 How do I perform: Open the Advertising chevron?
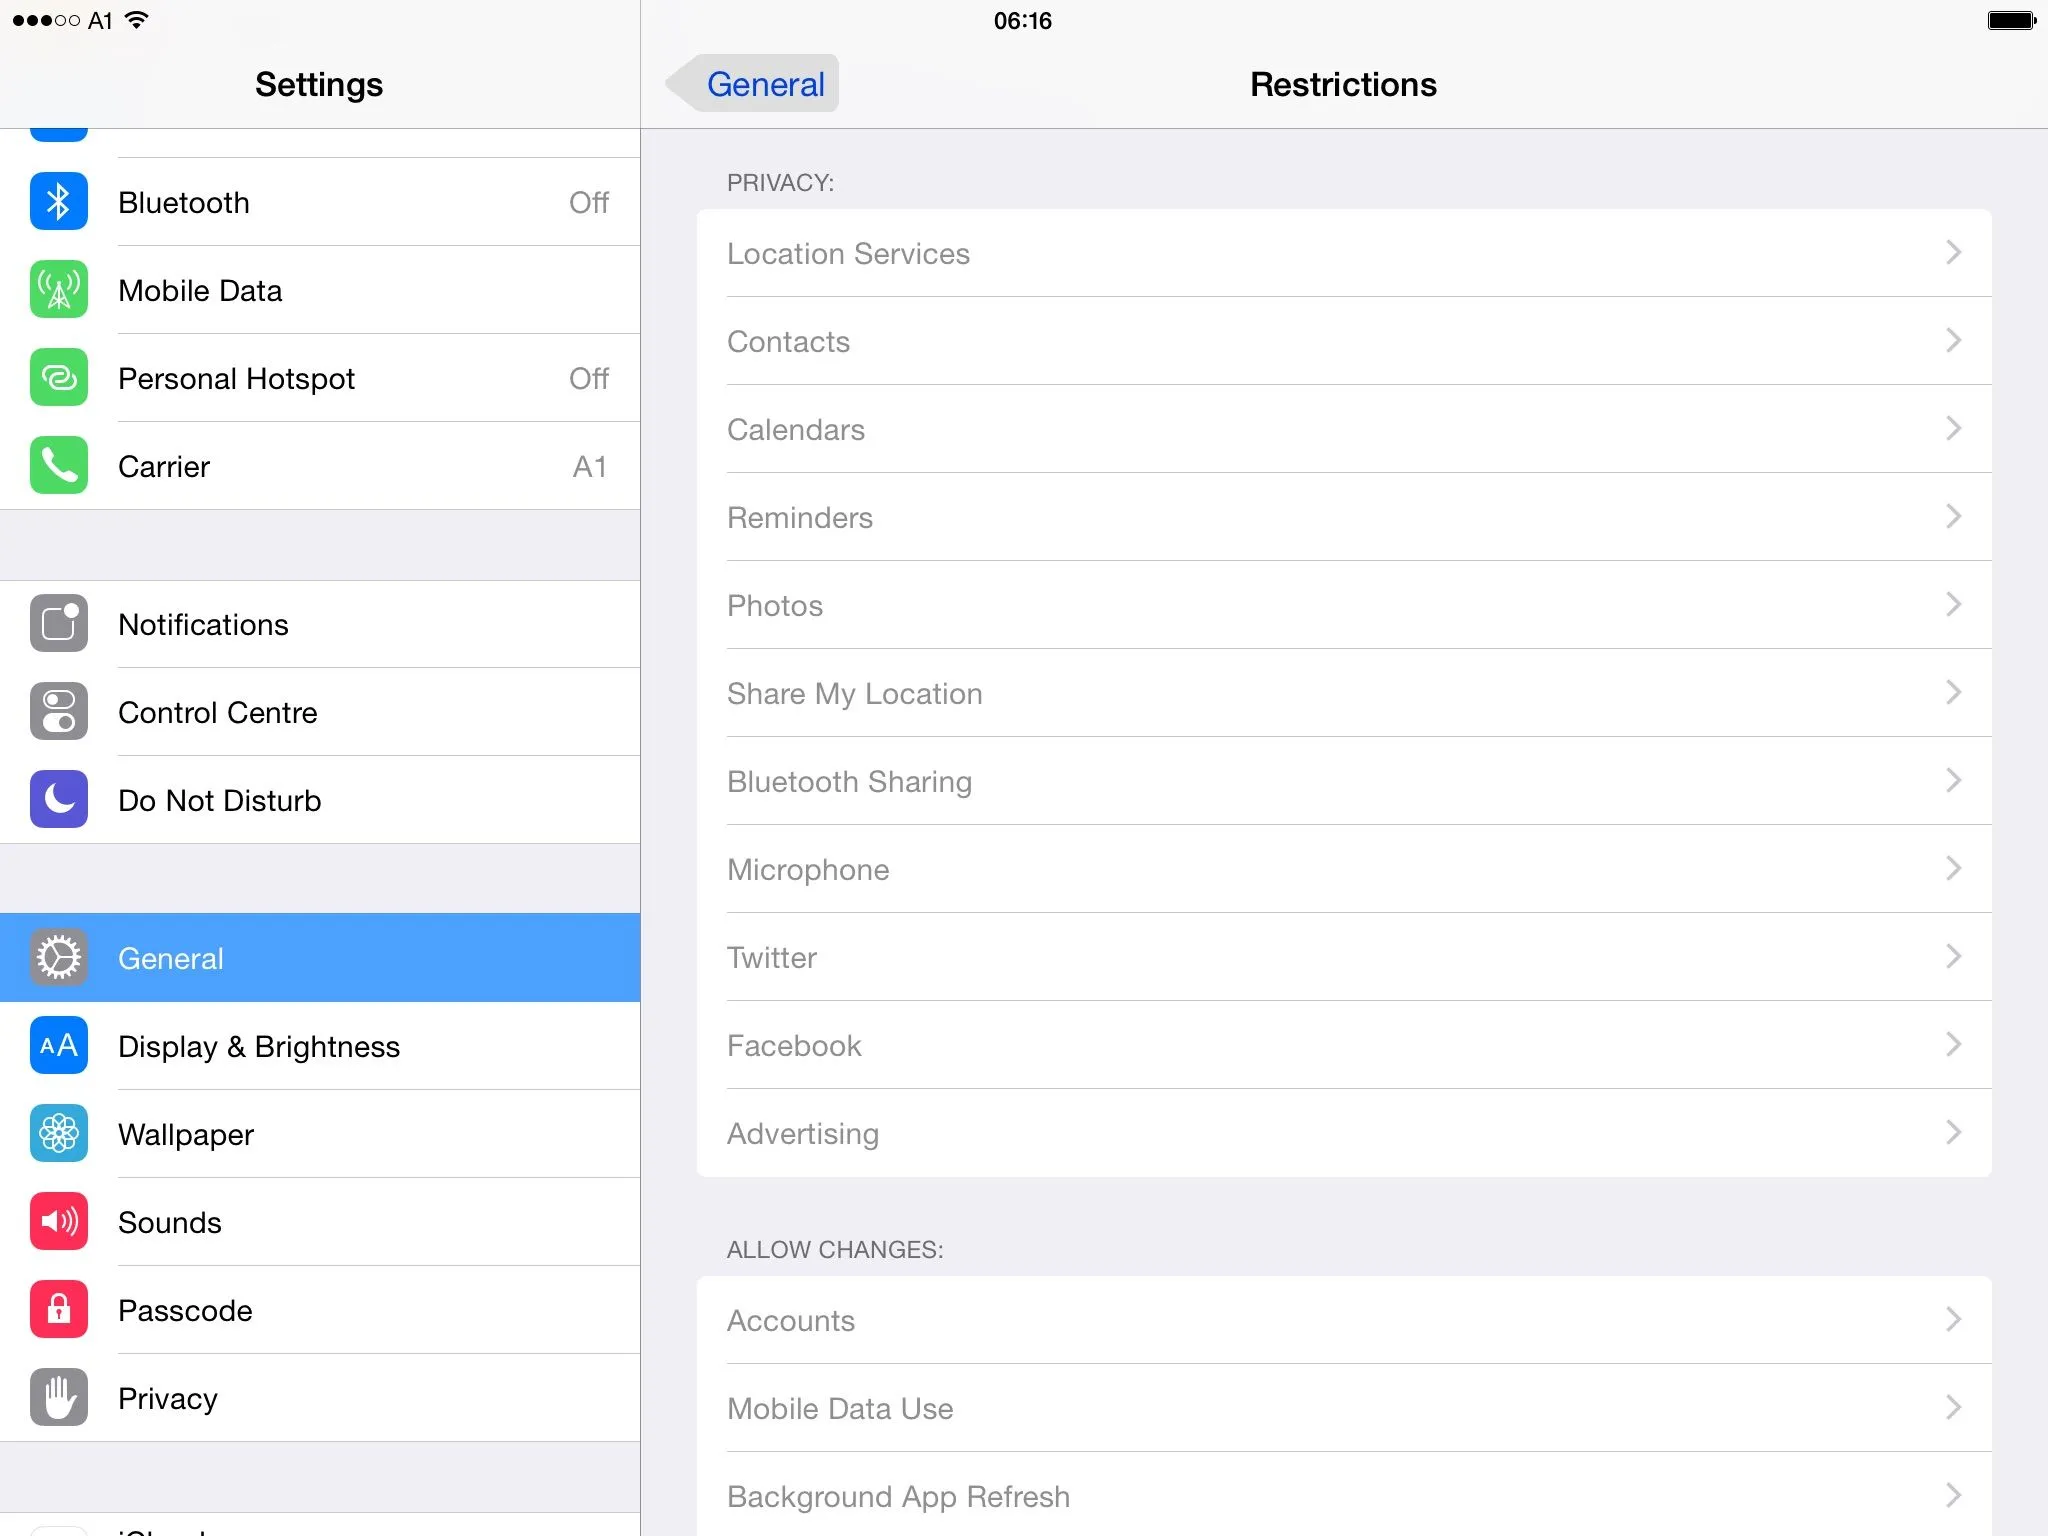1953,1133
